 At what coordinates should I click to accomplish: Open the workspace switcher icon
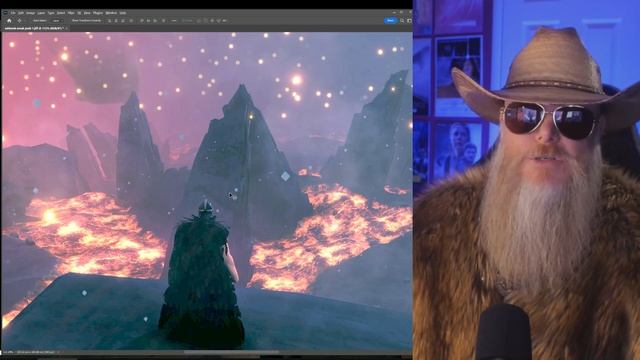pyautogui.click(x=409, y=20)
